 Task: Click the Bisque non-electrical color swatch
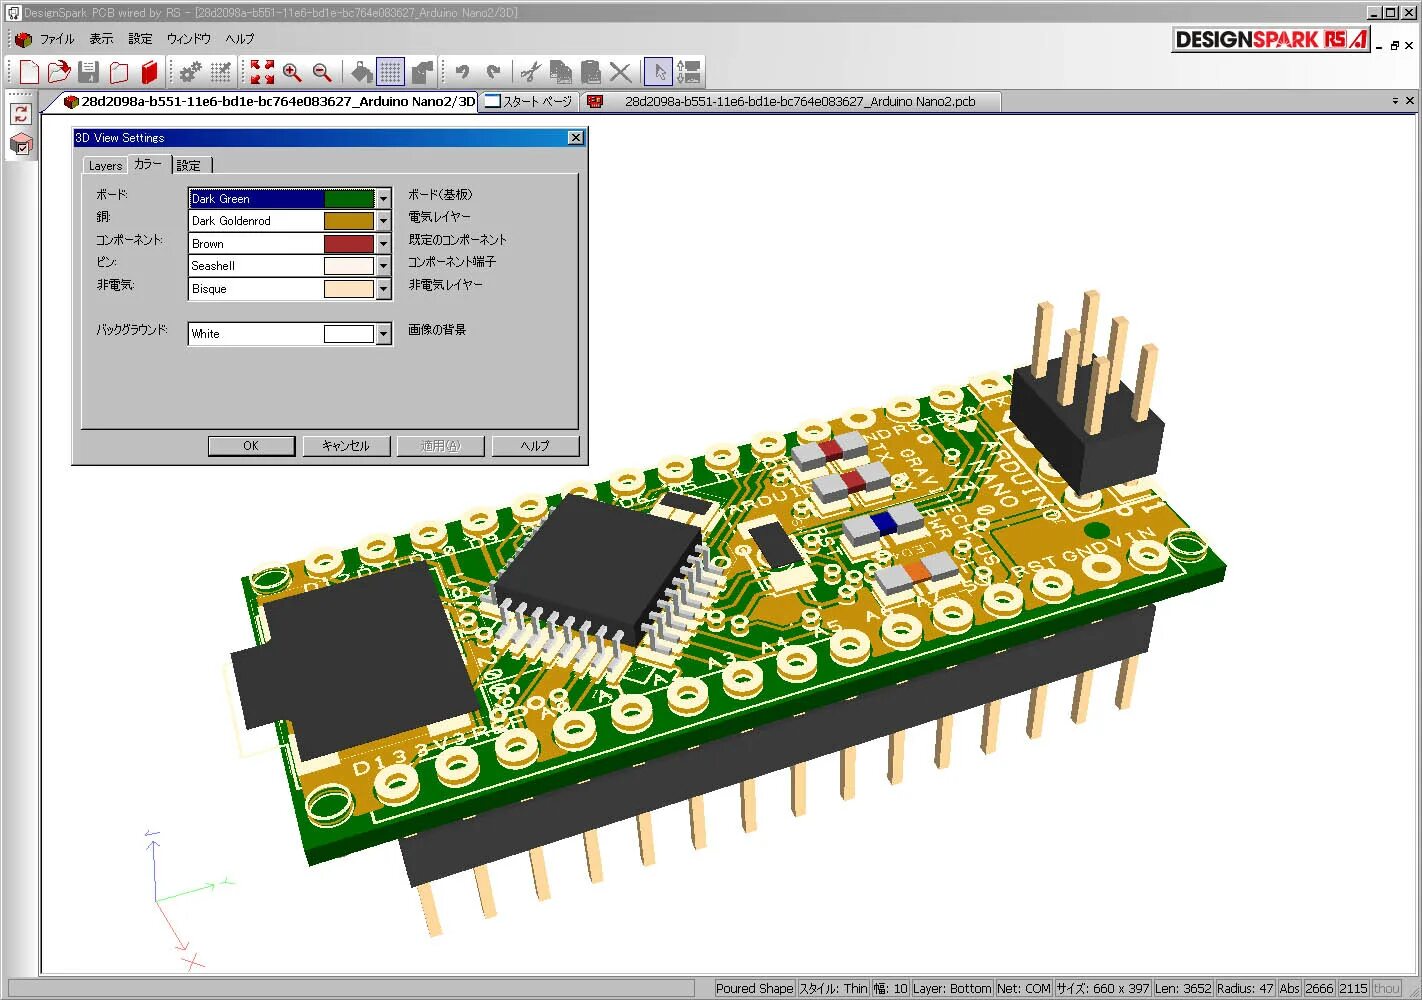point(349,289)
